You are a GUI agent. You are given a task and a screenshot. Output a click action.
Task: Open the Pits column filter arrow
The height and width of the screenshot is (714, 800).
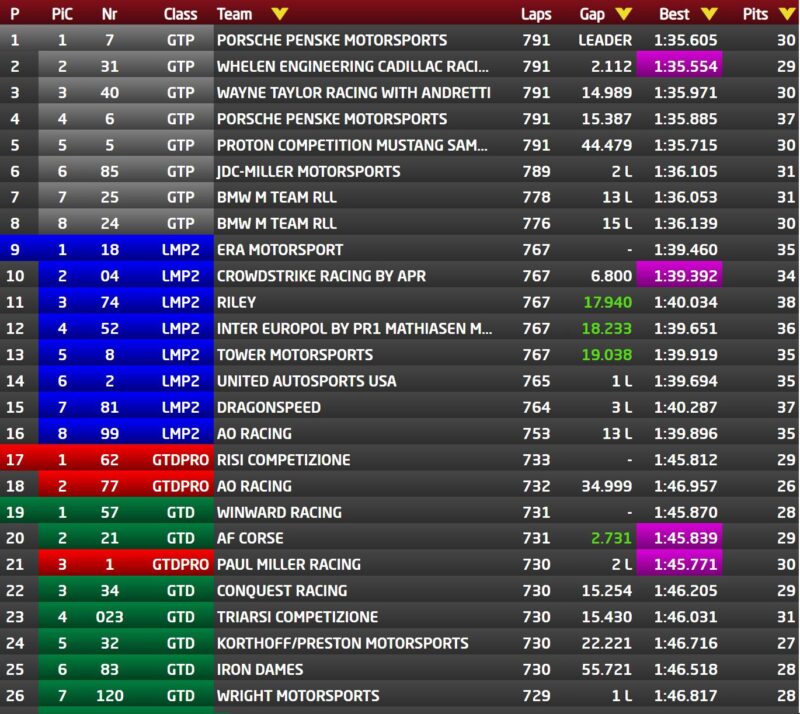(787, 14)
